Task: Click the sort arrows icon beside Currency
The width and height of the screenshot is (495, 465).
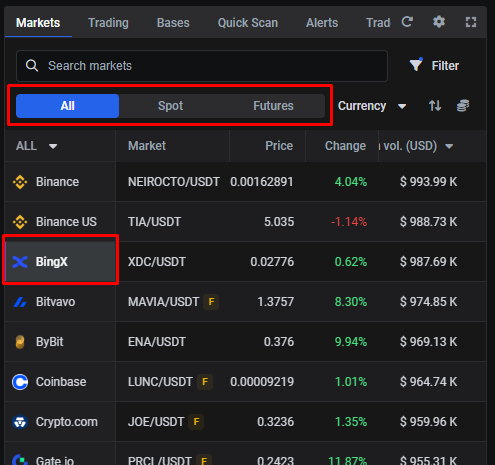Action: tap(435, 106)
